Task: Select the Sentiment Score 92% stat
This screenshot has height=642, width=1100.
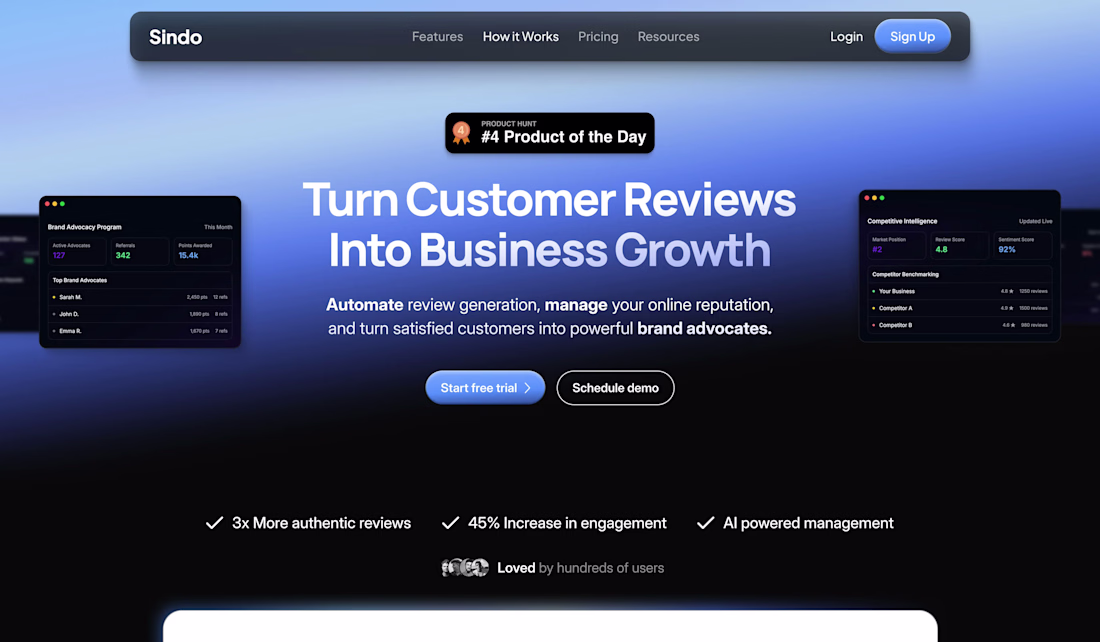Action: click(1022, 246)
